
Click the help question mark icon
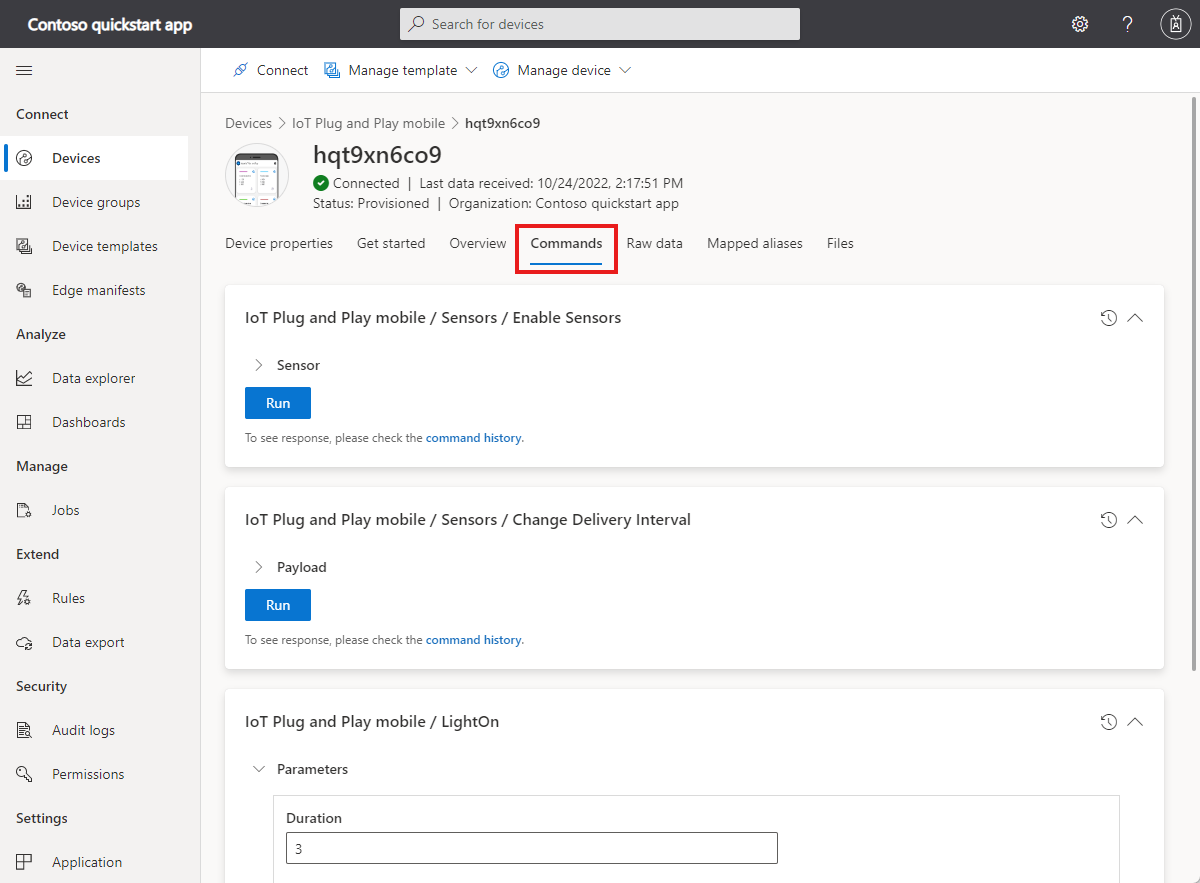point(1127,24)
